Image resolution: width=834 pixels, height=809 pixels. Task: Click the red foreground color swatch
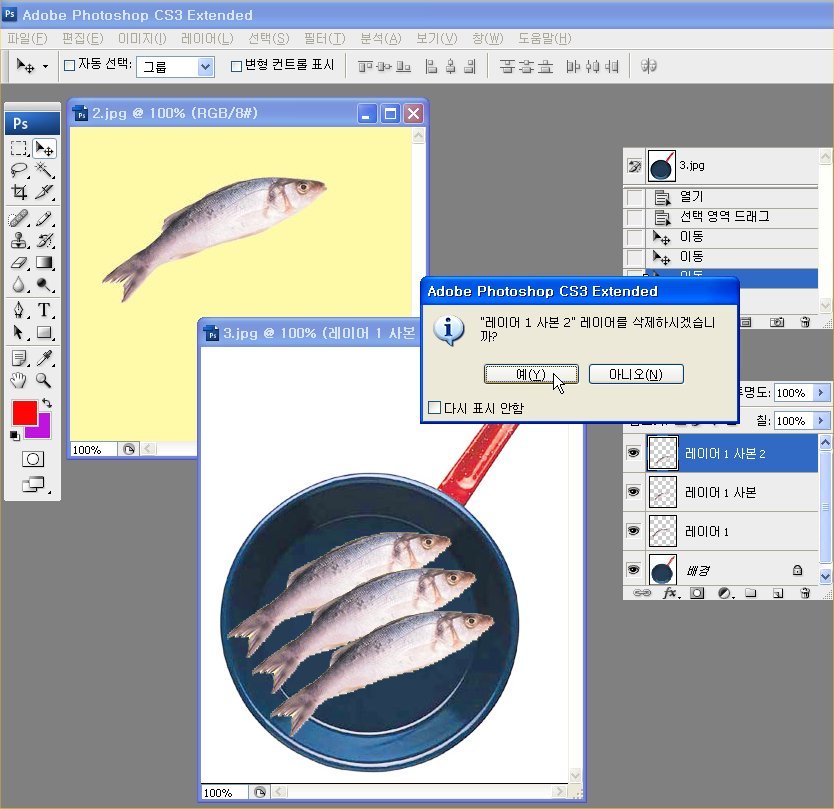pos(24,412)
